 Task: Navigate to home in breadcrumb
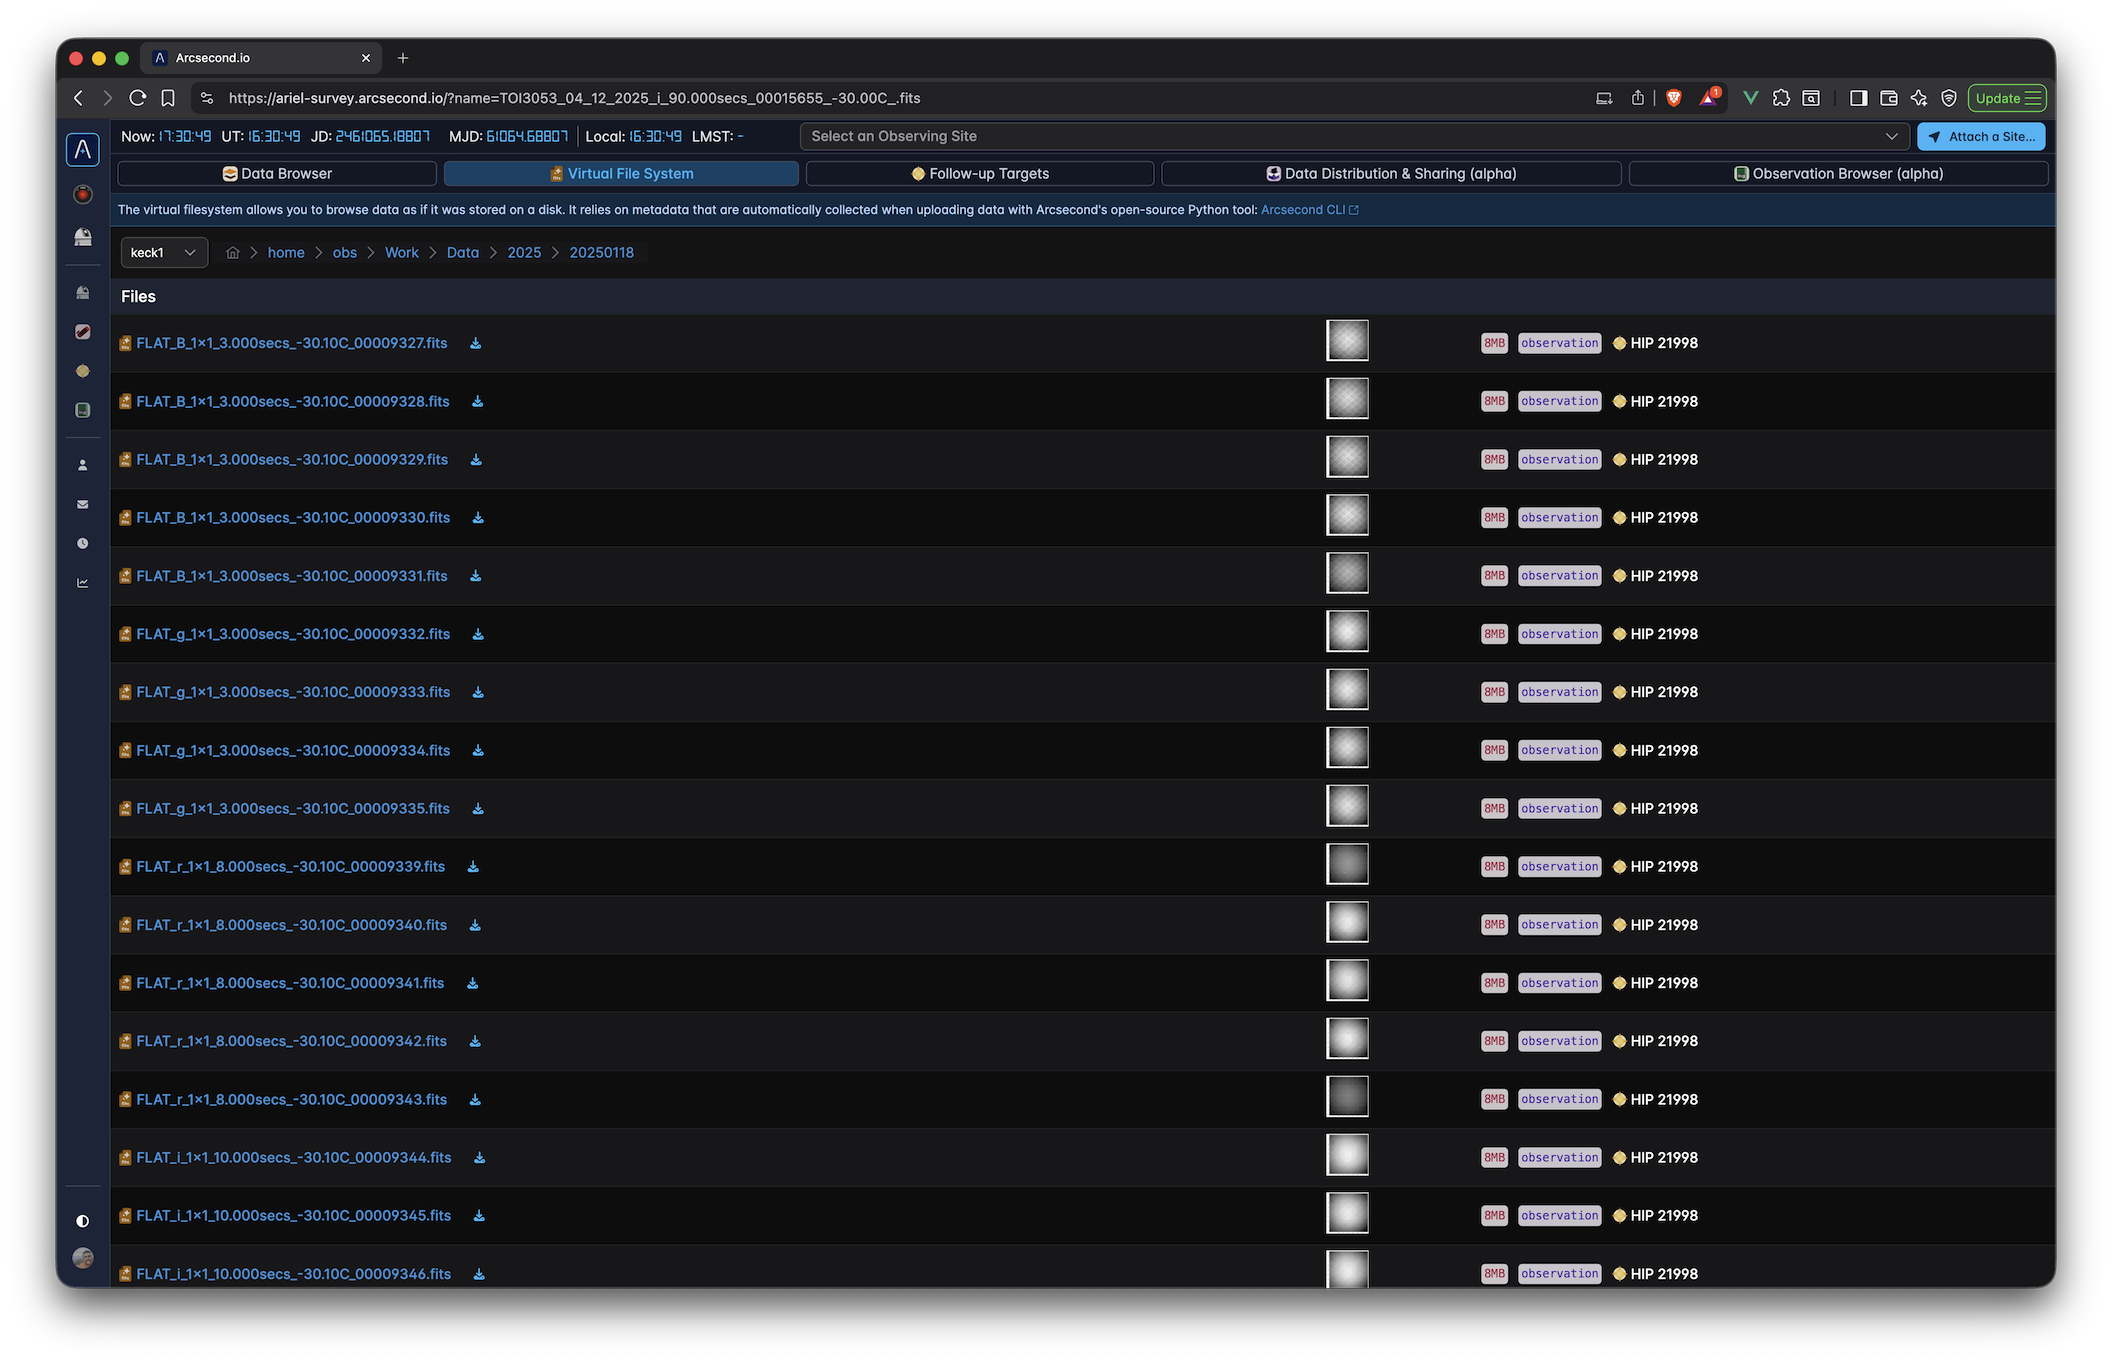pyautogui.click(x=286, y=253)
